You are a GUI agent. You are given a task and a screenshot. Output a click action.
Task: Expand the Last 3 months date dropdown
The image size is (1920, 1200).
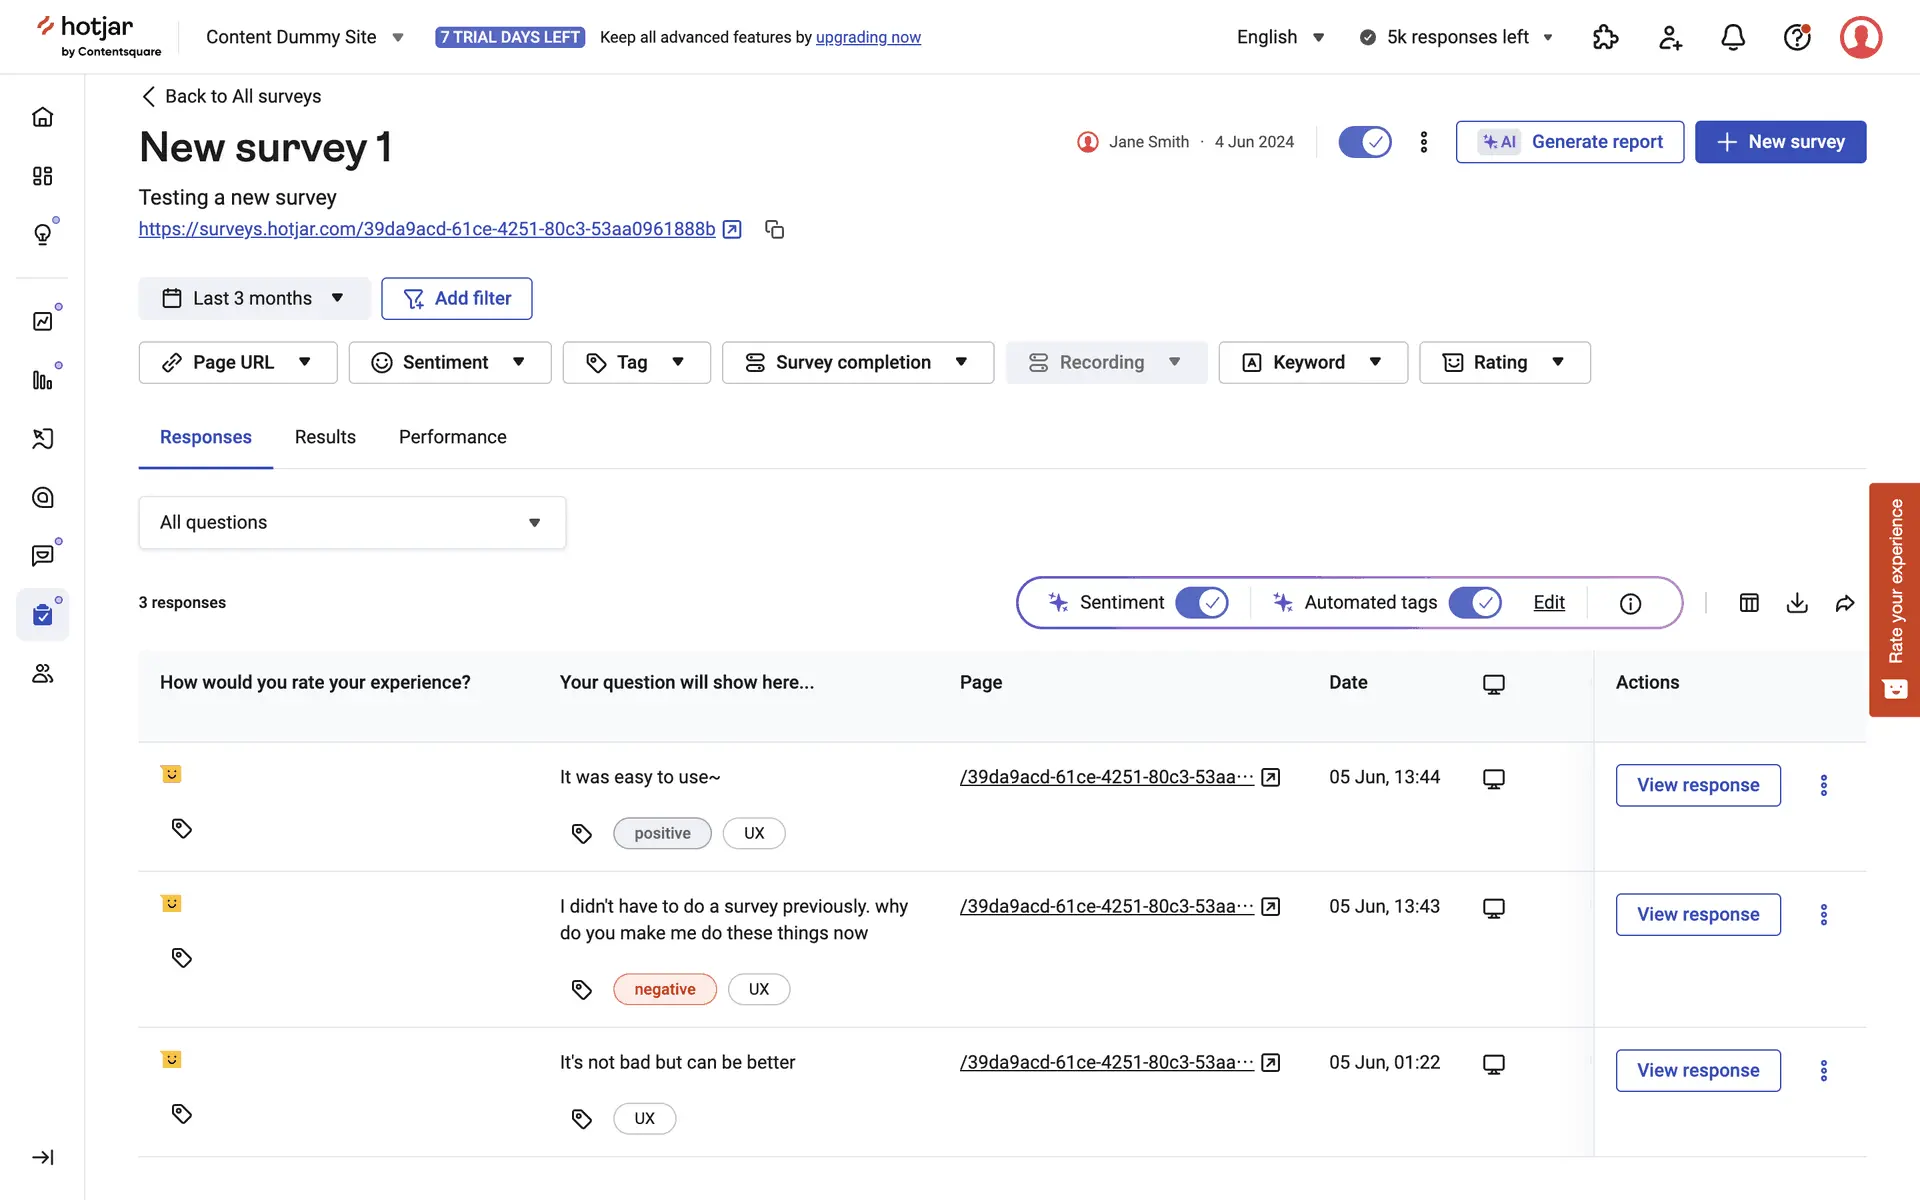(x=254, y=298)
